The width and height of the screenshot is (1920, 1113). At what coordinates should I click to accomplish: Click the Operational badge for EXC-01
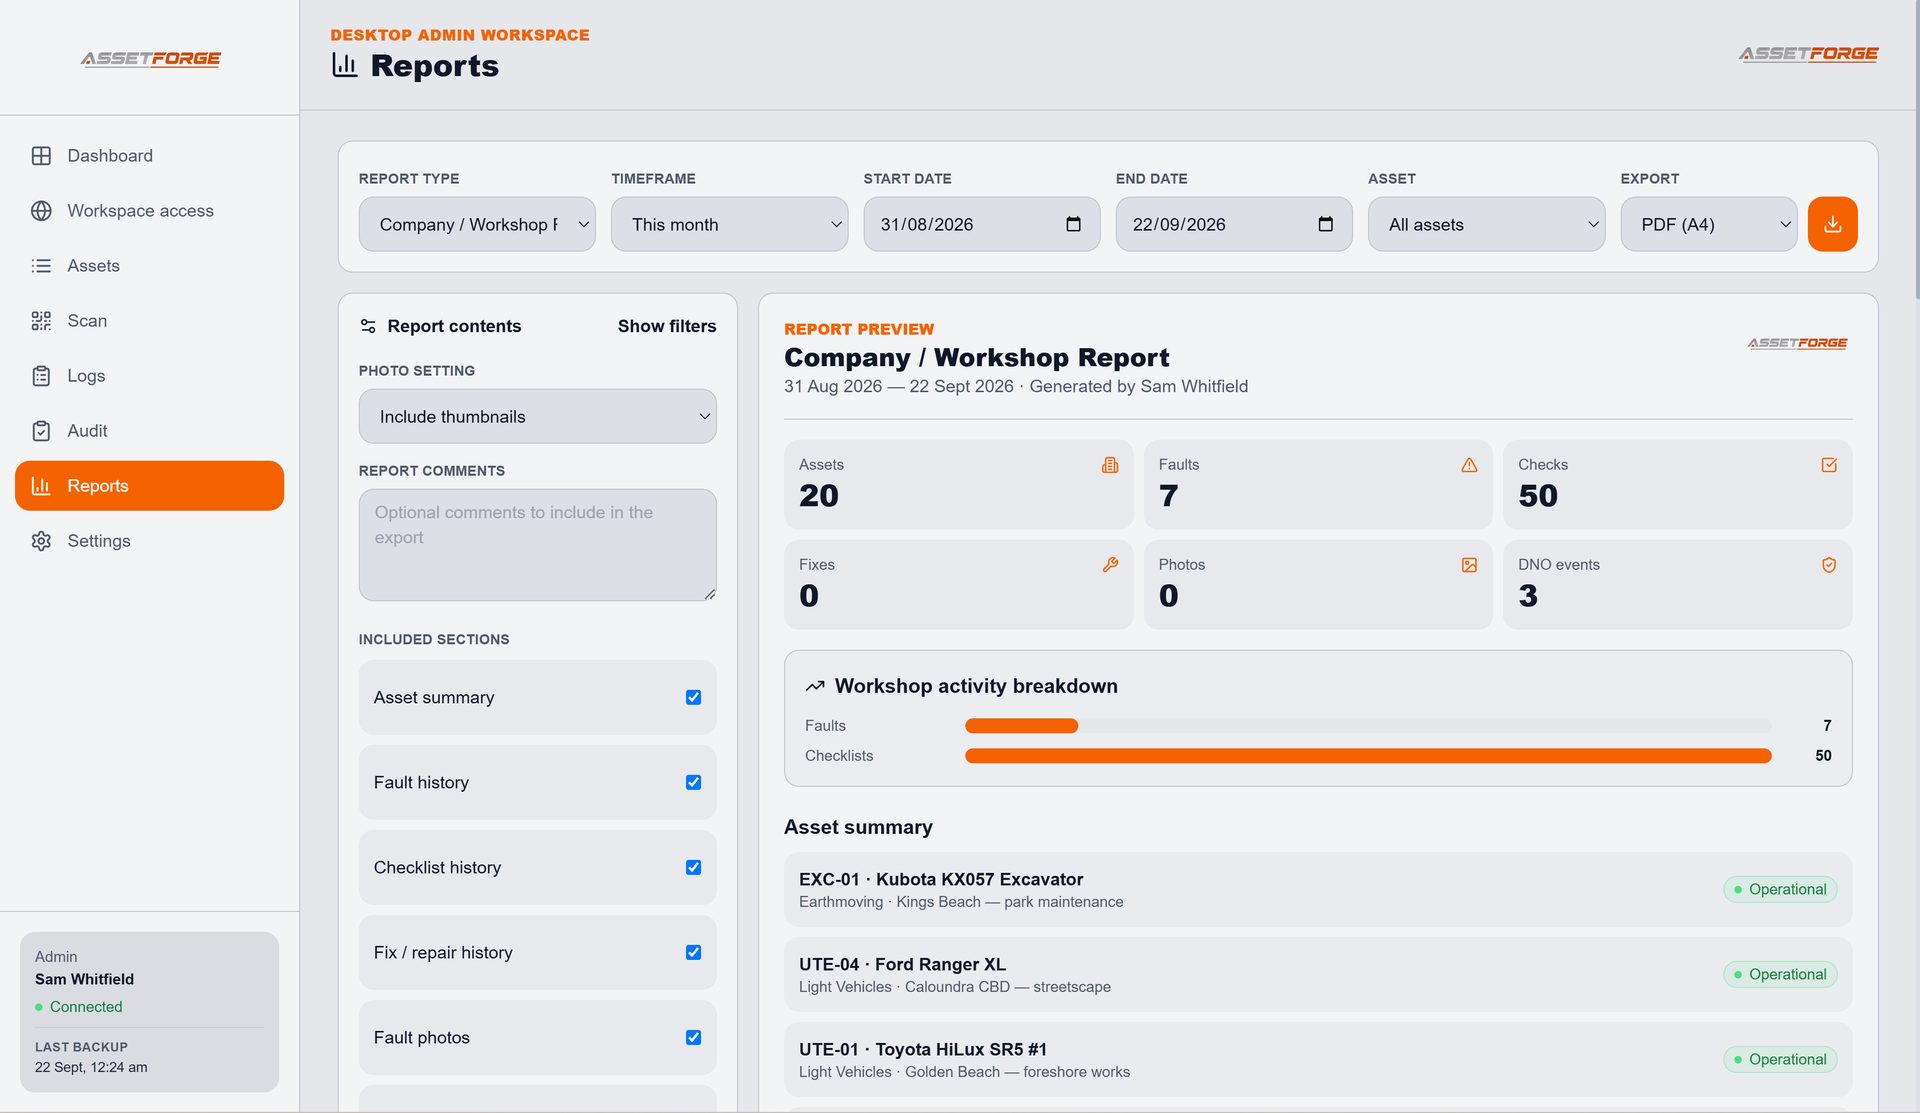(x=1780, y=889)
